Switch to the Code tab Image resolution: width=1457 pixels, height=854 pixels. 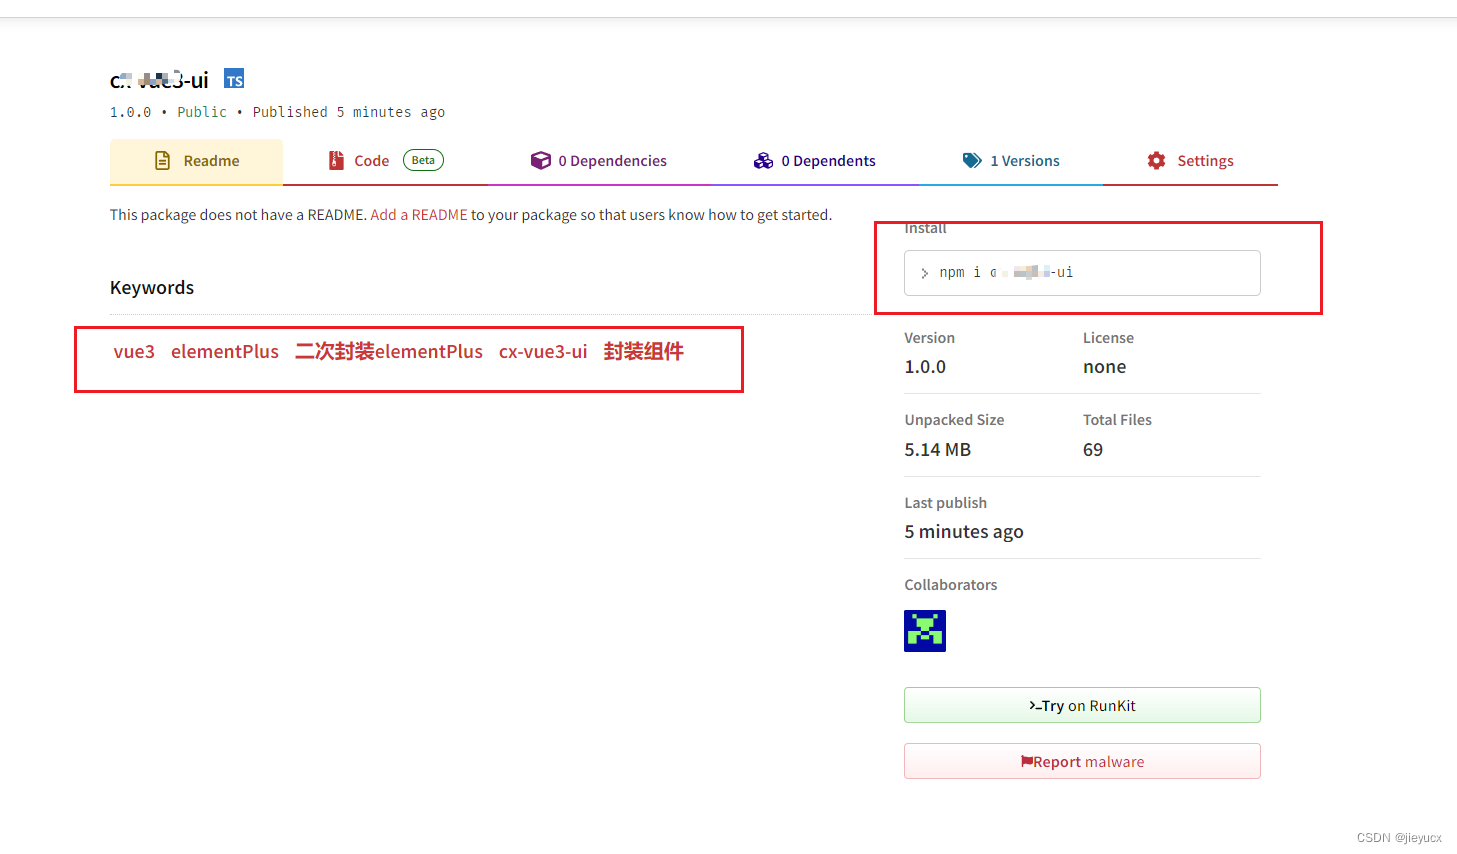click(385, 161)
